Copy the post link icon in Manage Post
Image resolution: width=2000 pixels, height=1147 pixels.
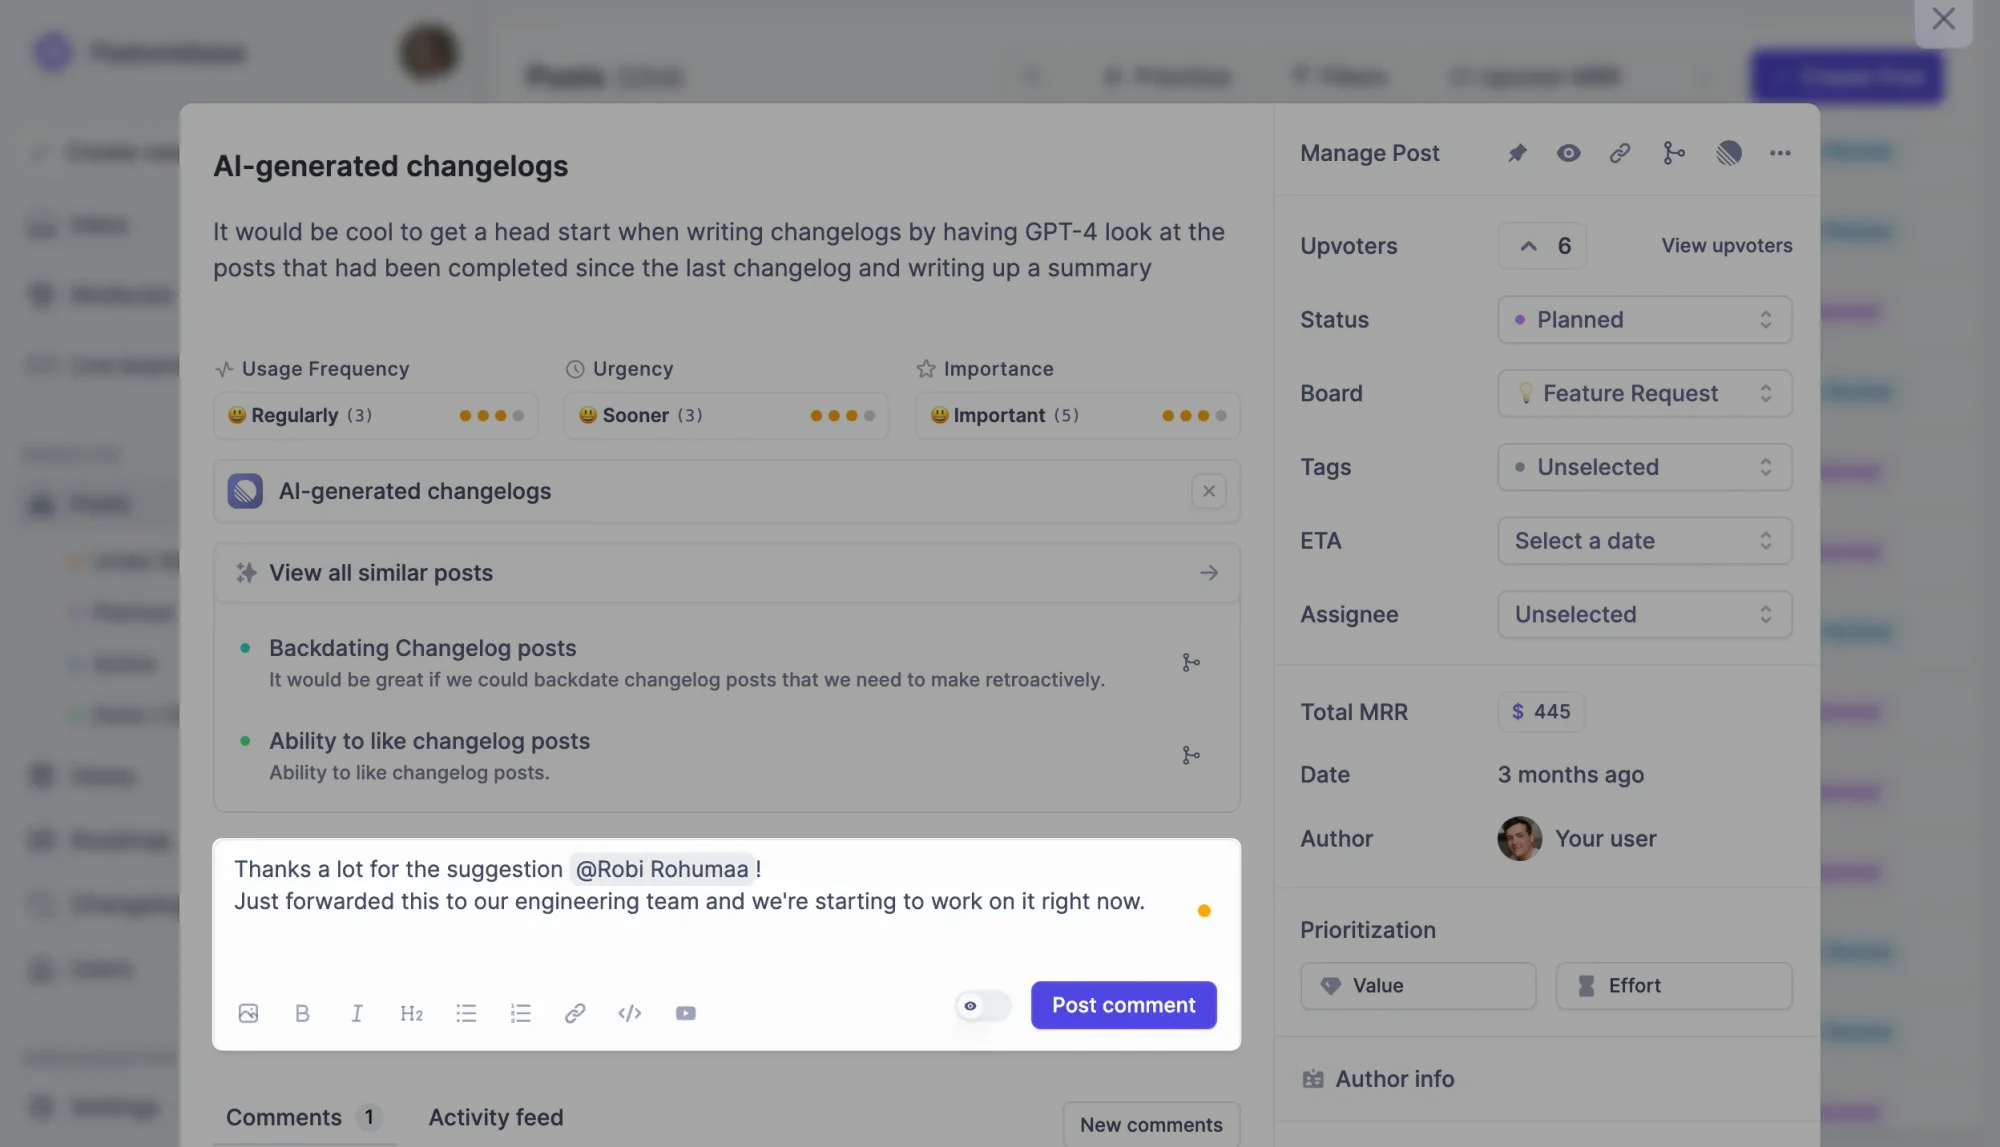pos(1620,153)
